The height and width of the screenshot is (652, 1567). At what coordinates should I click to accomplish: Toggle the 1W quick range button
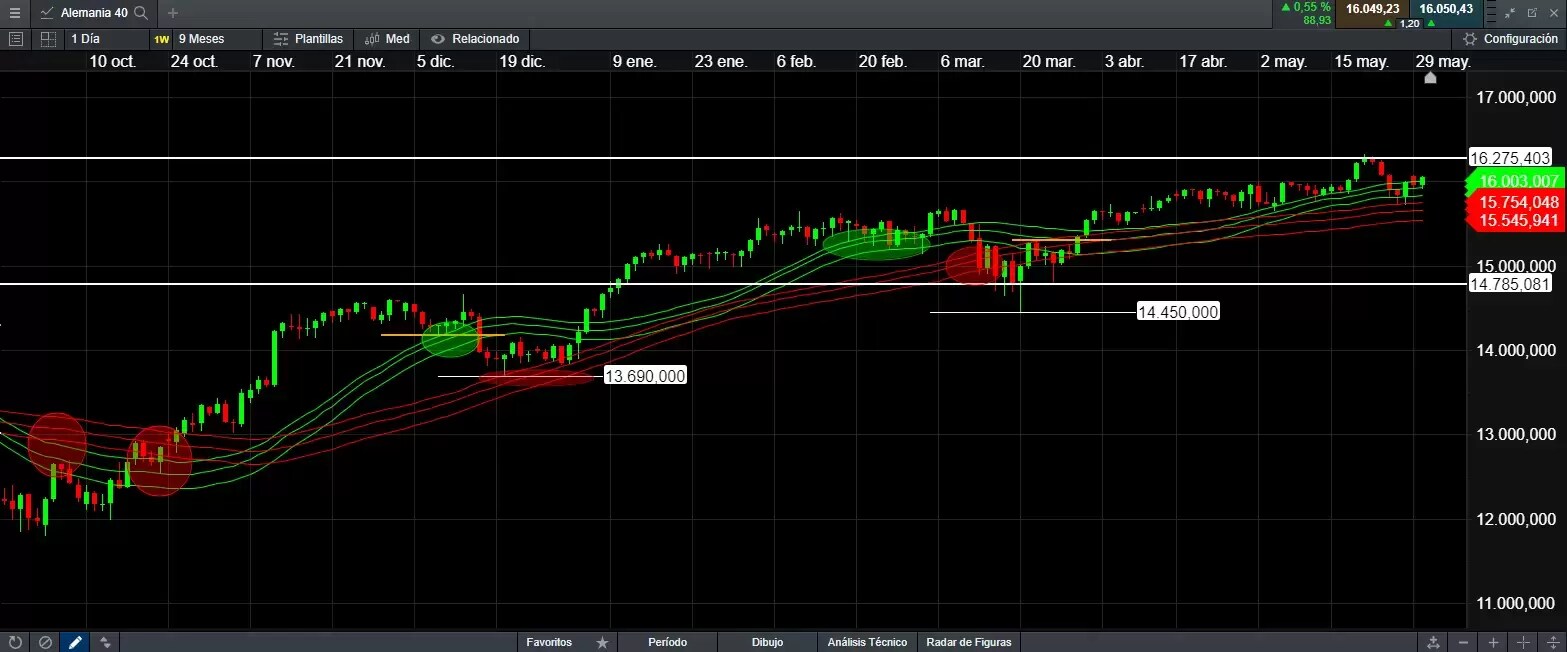point(160,39)
